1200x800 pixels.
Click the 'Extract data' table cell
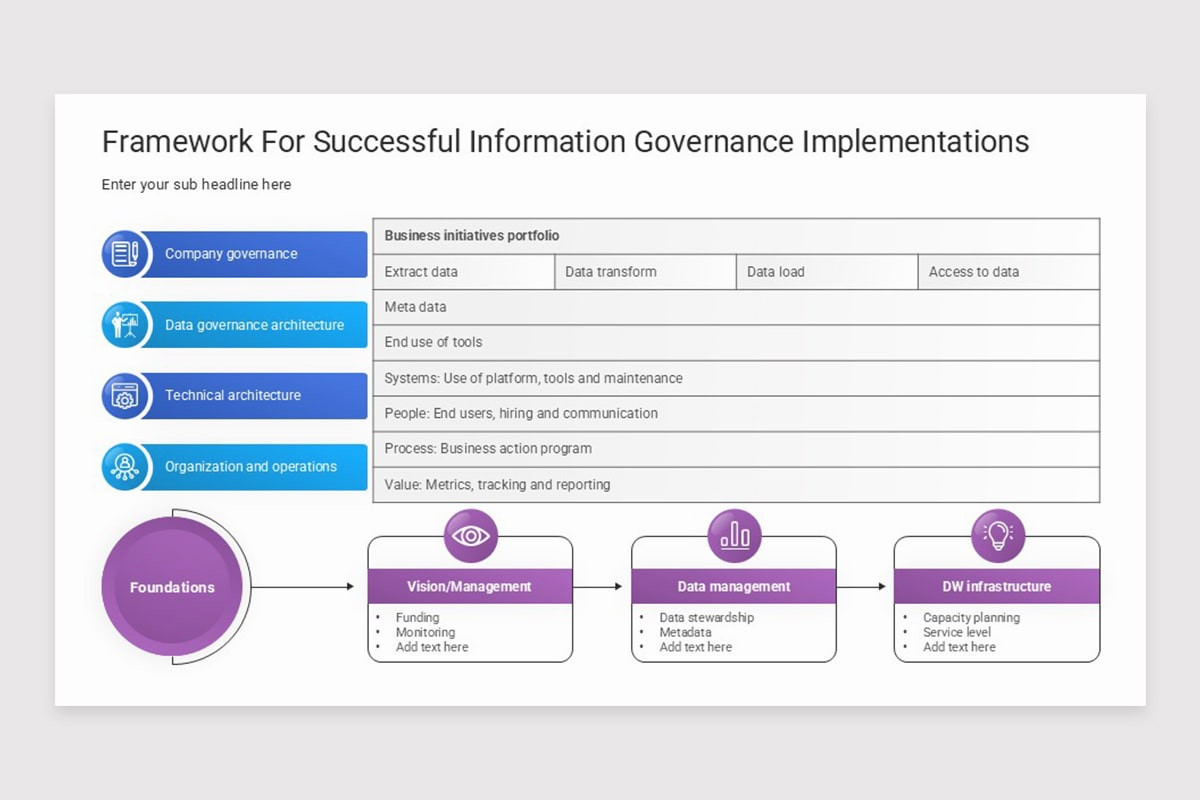pyautogui.click(x=464, y=272)
